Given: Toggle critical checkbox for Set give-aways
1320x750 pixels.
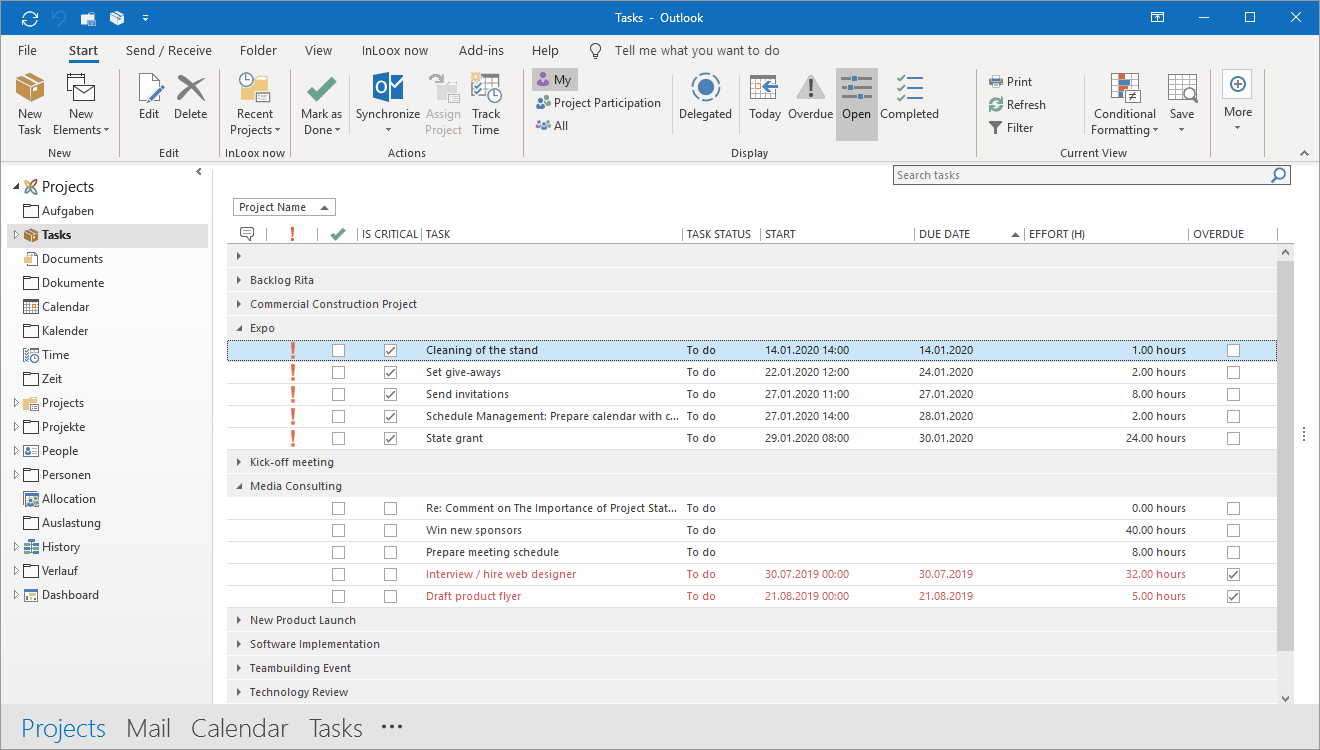Looking at the screenshot, I should (x=390, y=372).
